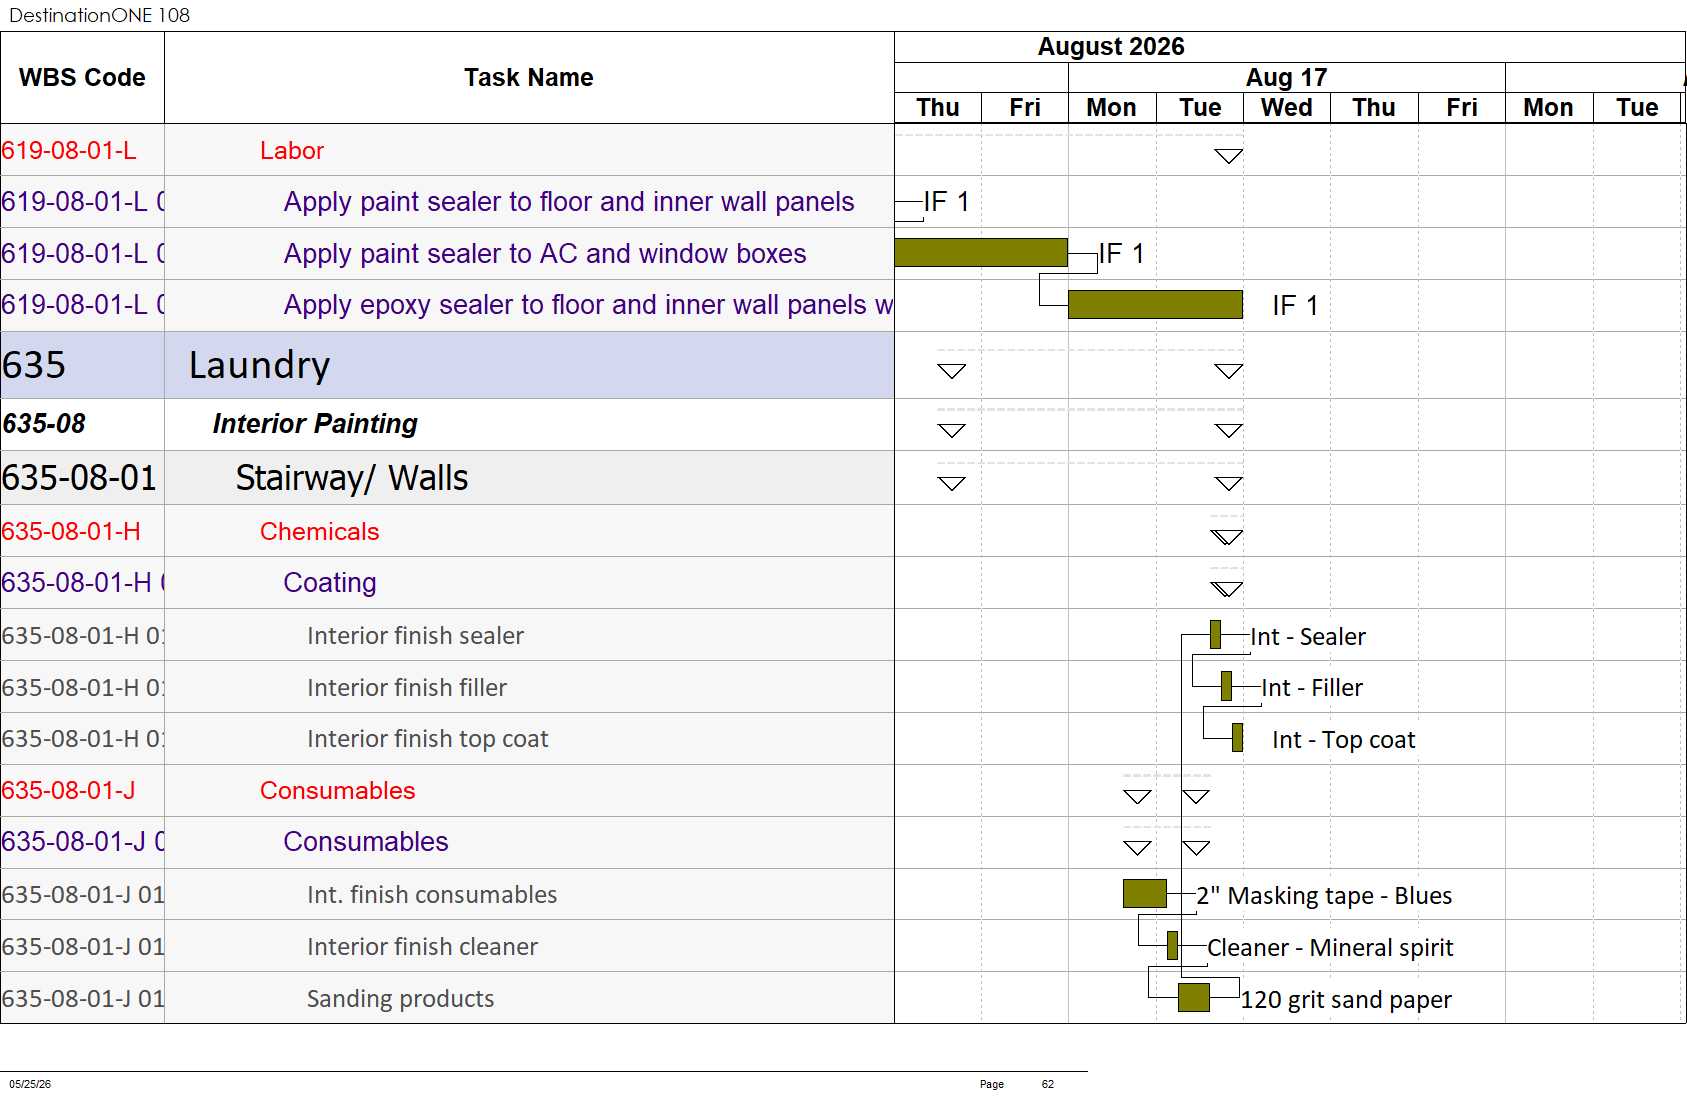Click the Cleaner - Mineral spirit bar
Viewport: 1687px width, 1097px height.
point(1172,945)
